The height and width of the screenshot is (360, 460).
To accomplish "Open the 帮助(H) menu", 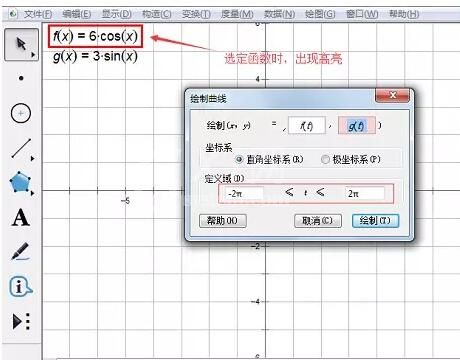I will click(404, 14).
